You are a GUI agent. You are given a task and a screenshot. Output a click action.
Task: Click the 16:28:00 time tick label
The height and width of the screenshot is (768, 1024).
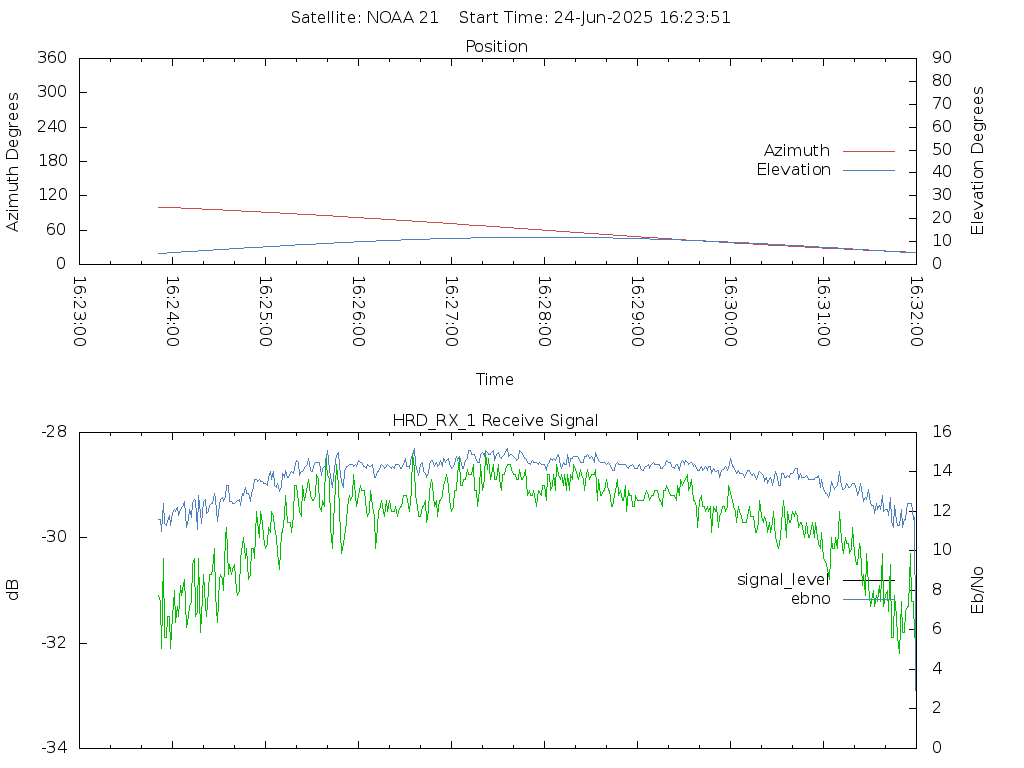[x=545, y=312]
